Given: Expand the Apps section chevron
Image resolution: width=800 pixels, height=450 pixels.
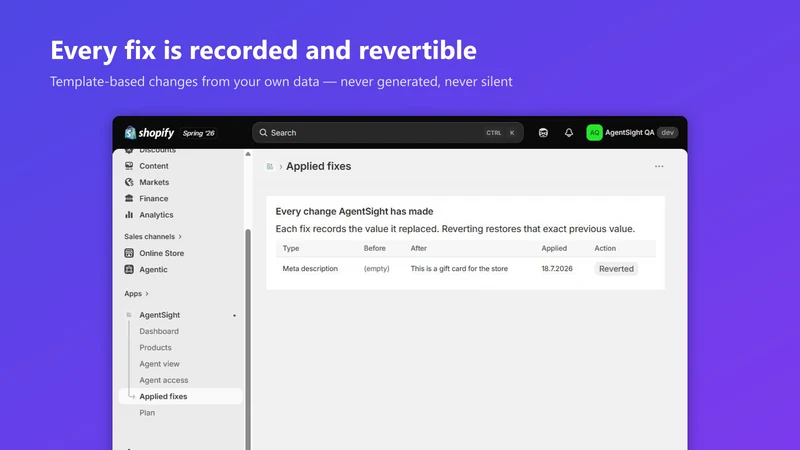Looking at the screenshot, I should point(147,294).
